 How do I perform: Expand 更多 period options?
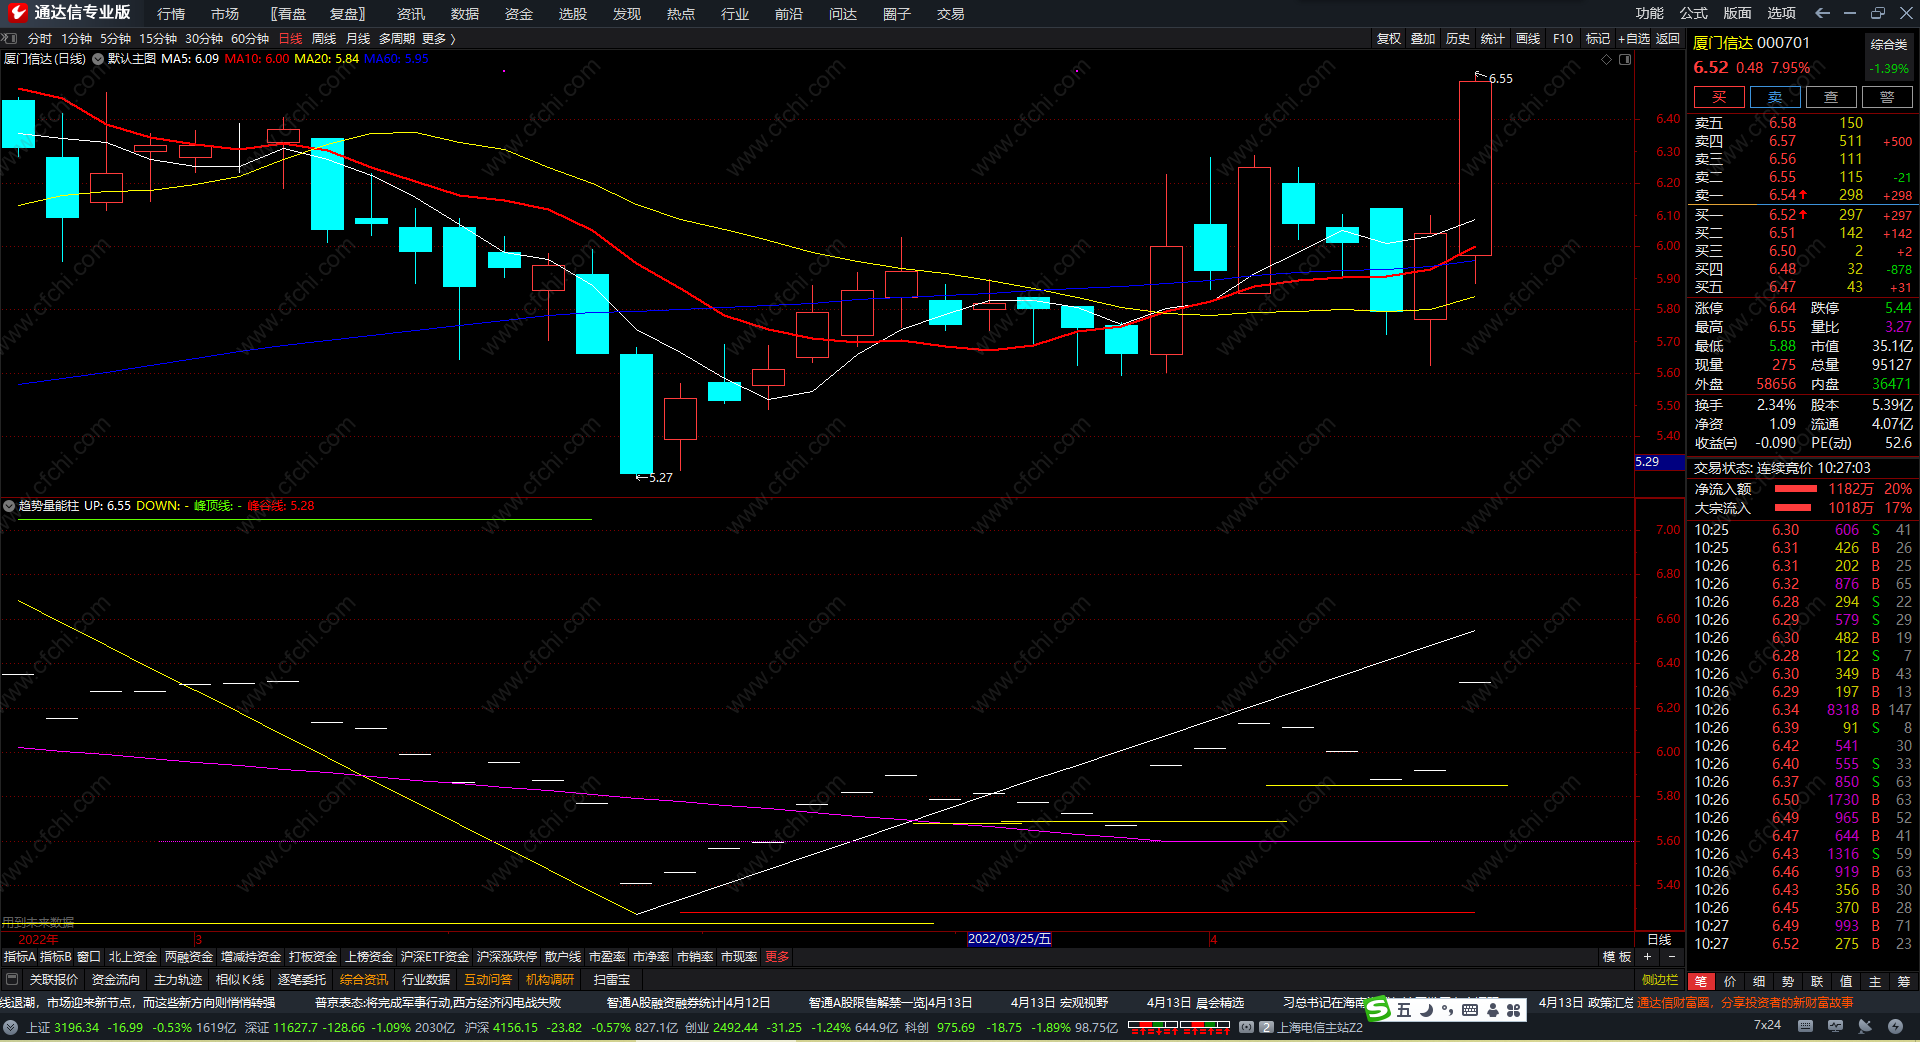[438, 39]
